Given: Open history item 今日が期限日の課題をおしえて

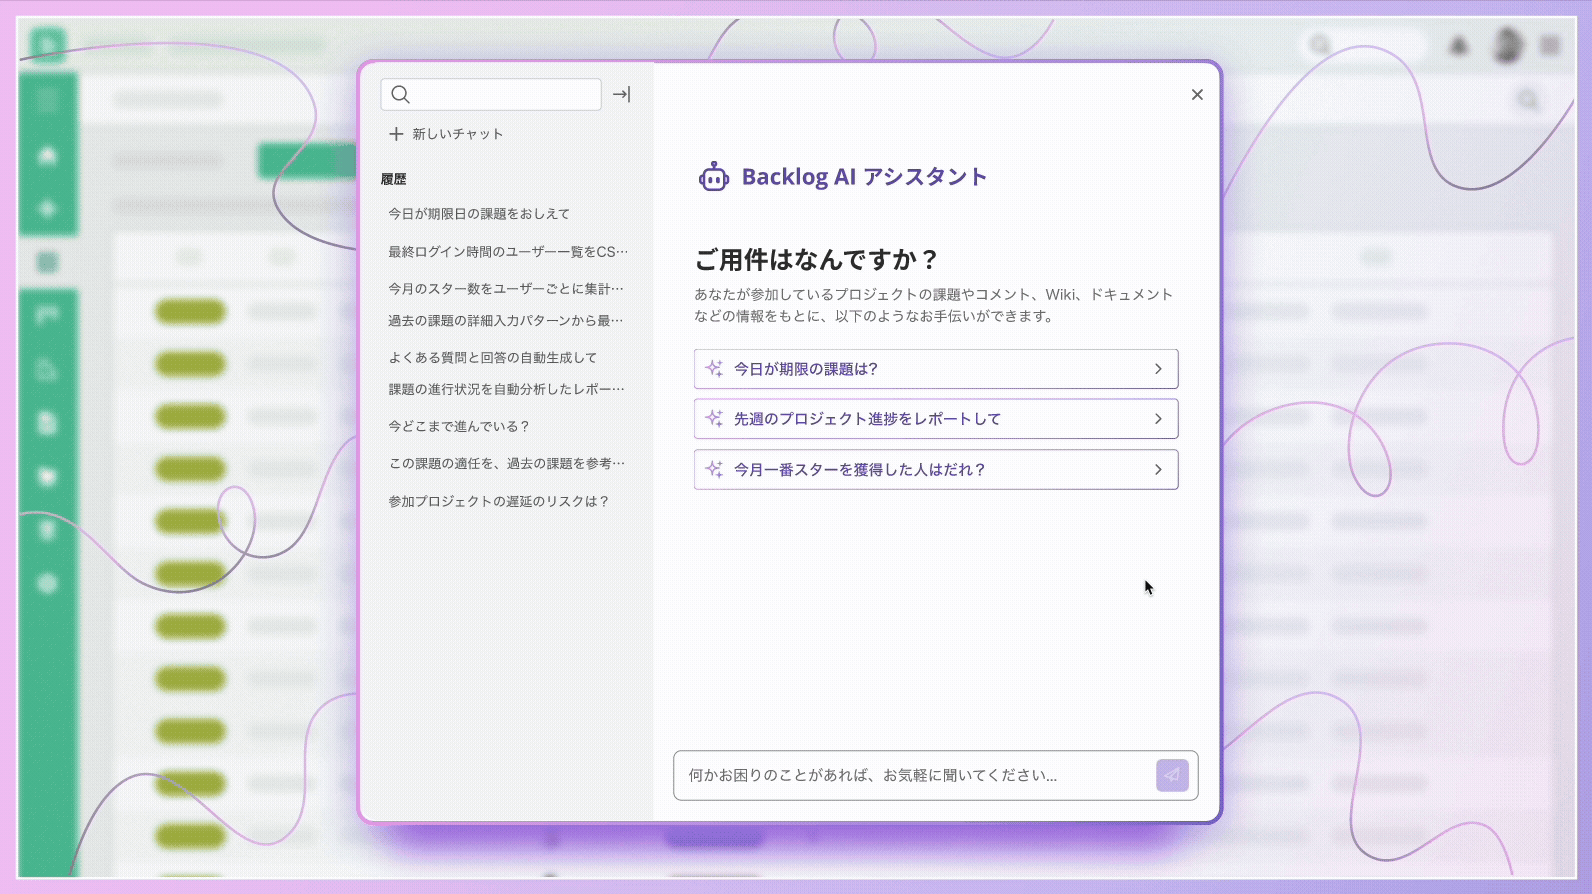Looking at the screenshot, I should click(x=479, y=214).
